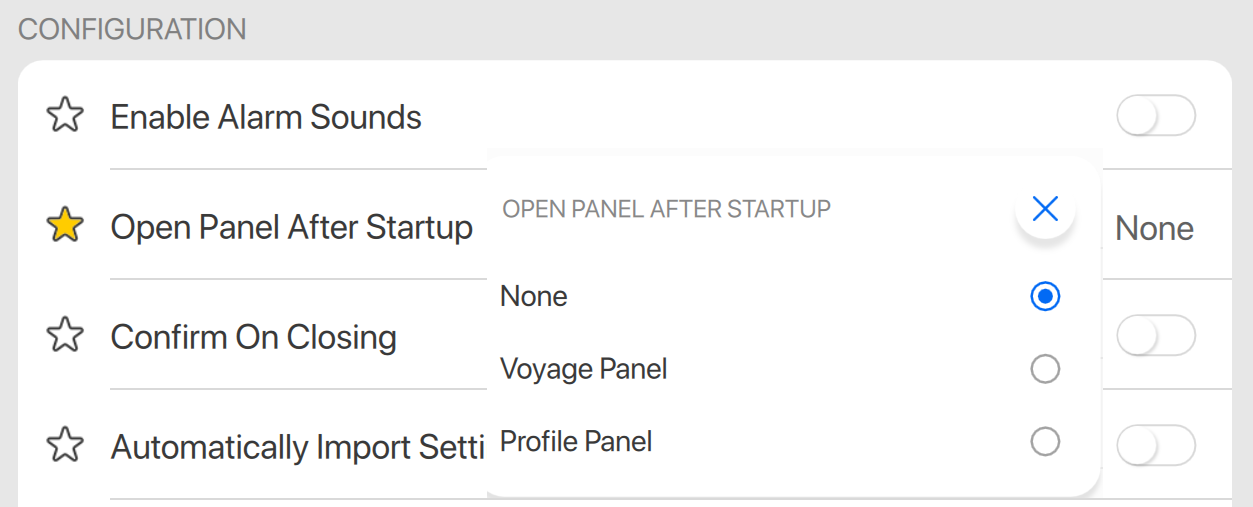The image size is (1253, 507).
Task: Click the Enable Alarm Sounds label
Action: pyautogui.click(x=266, y=117)
